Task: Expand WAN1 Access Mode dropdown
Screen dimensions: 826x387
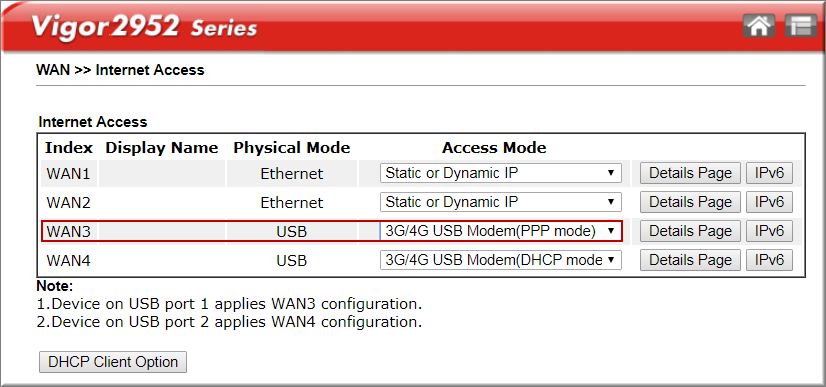Action: (500, 173)
